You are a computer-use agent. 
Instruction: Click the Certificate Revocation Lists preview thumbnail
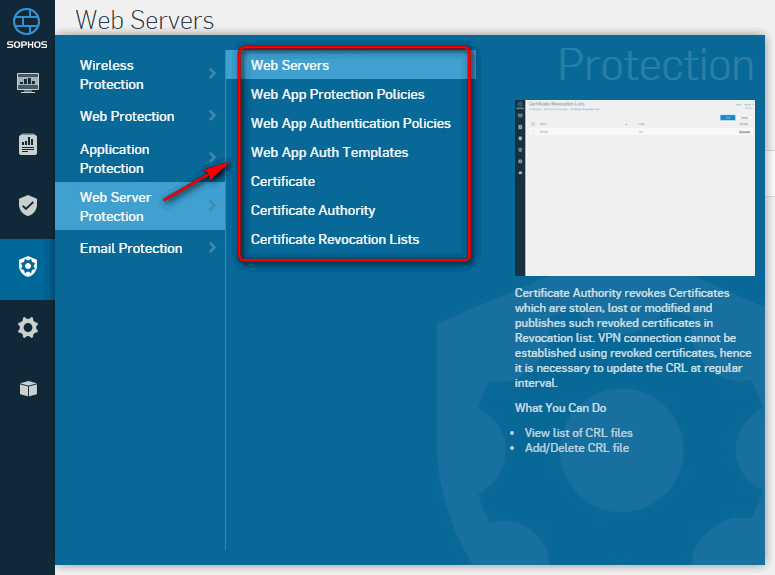pos(635,188)
